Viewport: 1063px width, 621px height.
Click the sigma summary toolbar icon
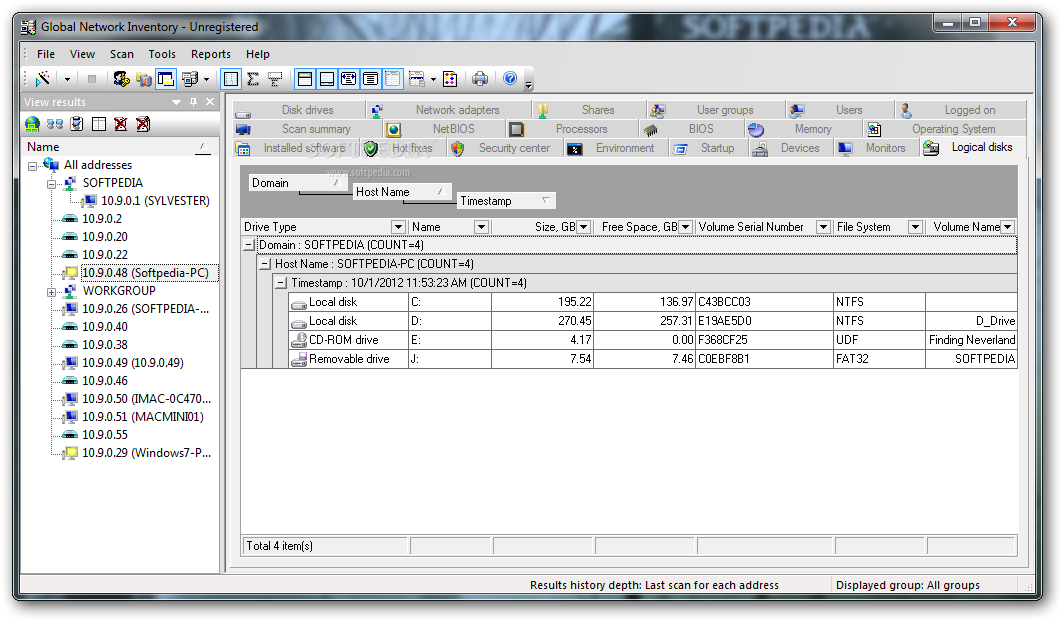tap(253, 79)
